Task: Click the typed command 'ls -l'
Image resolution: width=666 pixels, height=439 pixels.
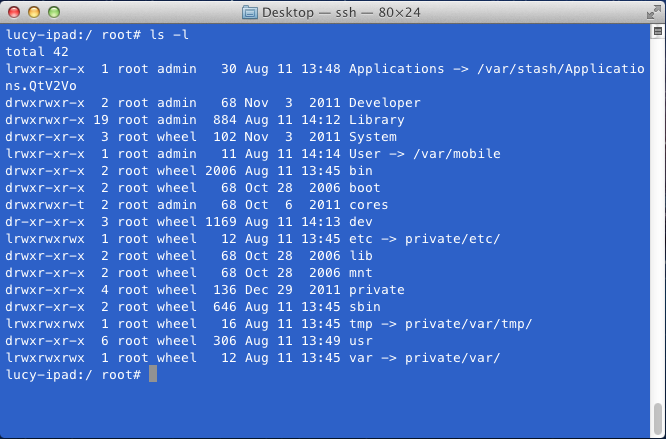Action: tap(169, 35)
